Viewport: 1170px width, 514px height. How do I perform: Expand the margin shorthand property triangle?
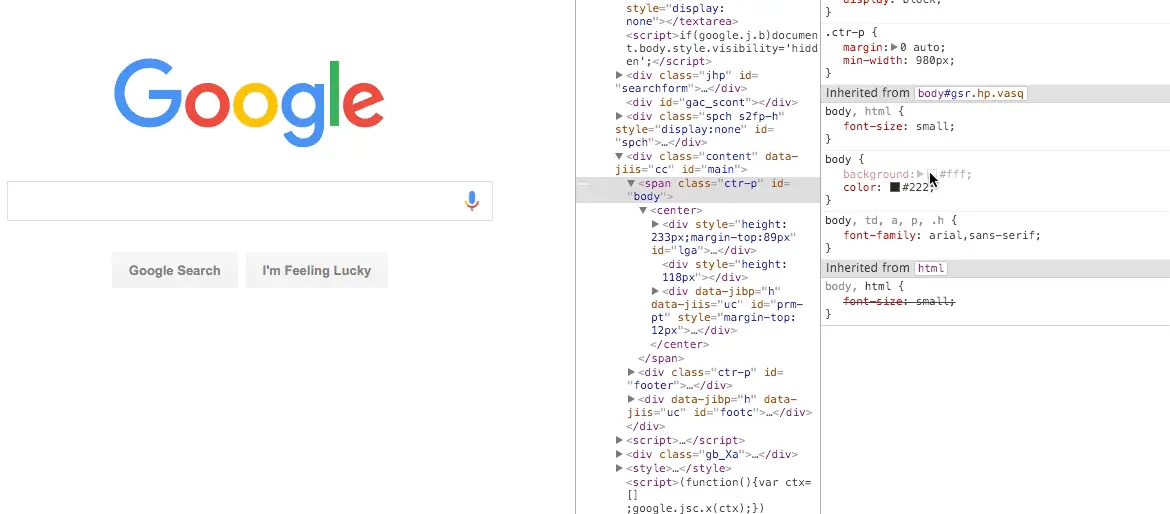pyautogui.click(x=895, y=47)
